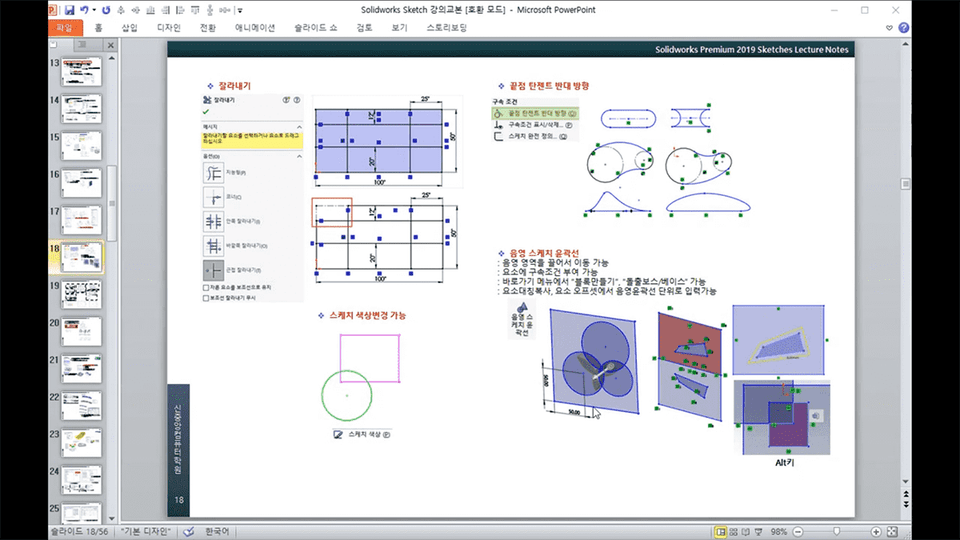The width and height of the screenshot is (960, 540).
Task: Select slide 24 thumbnail
Action: click(x=81, y=480)
